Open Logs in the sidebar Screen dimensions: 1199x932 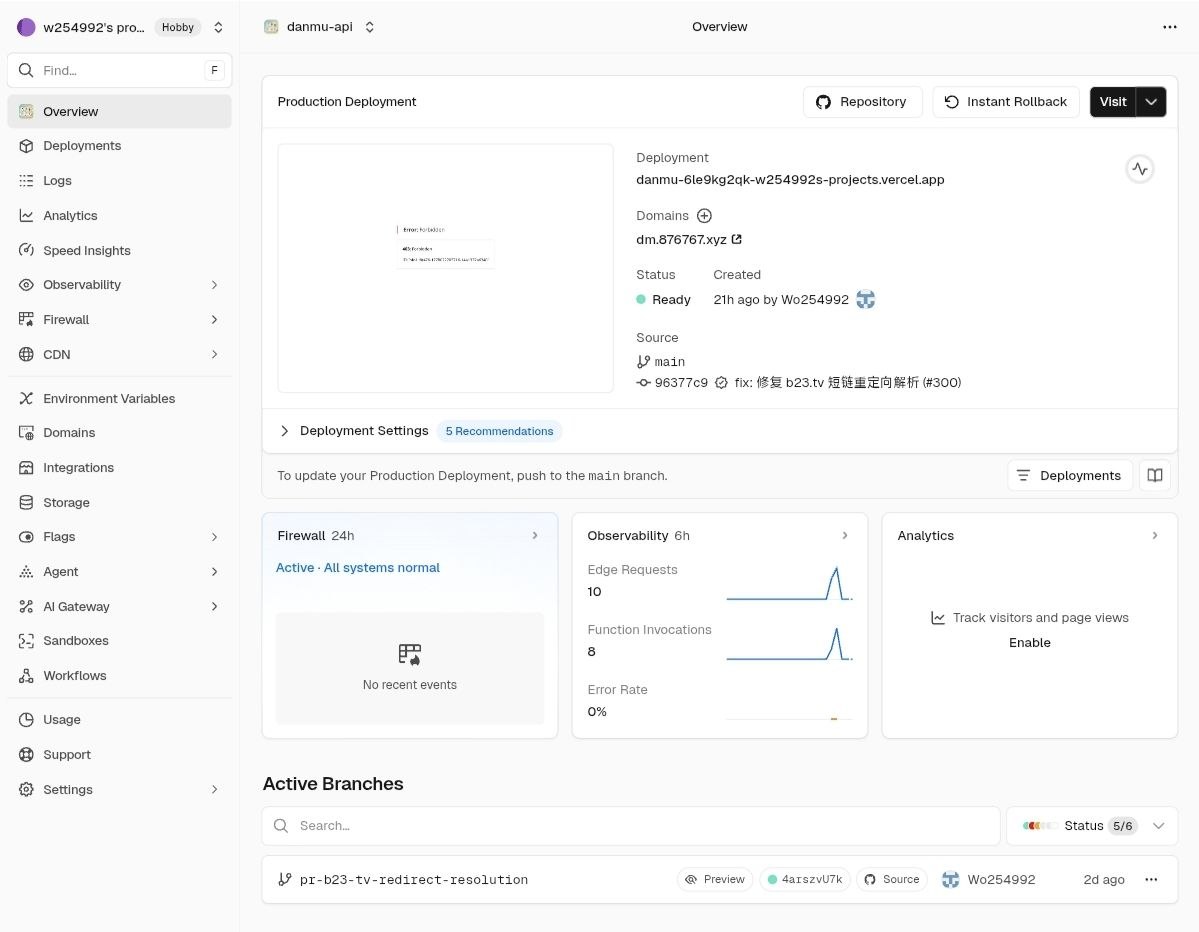pos(119,180)
